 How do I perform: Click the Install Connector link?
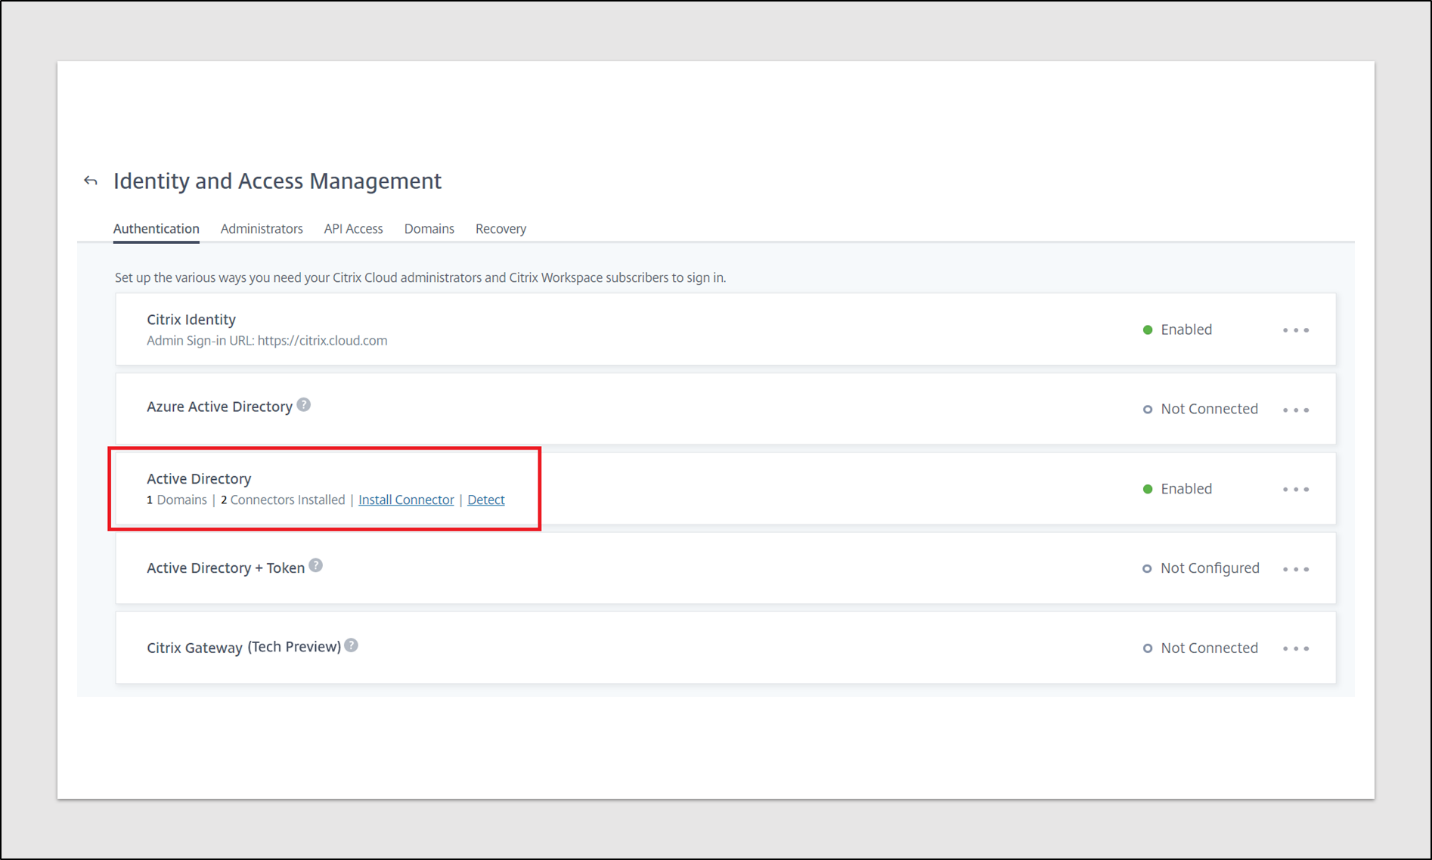click(x=406, y=500)
